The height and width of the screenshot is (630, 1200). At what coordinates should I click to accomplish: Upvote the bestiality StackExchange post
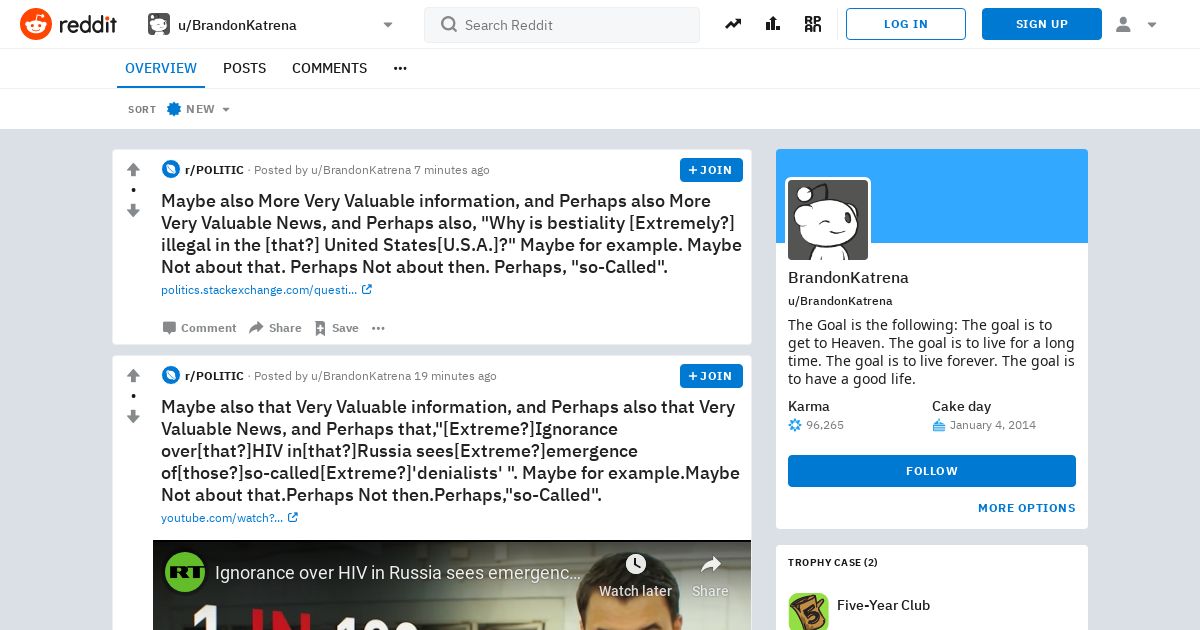pos(133,170)
